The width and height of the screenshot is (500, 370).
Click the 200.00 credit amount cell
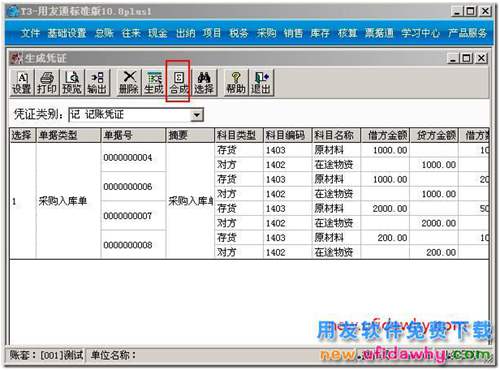pos(434,252)
